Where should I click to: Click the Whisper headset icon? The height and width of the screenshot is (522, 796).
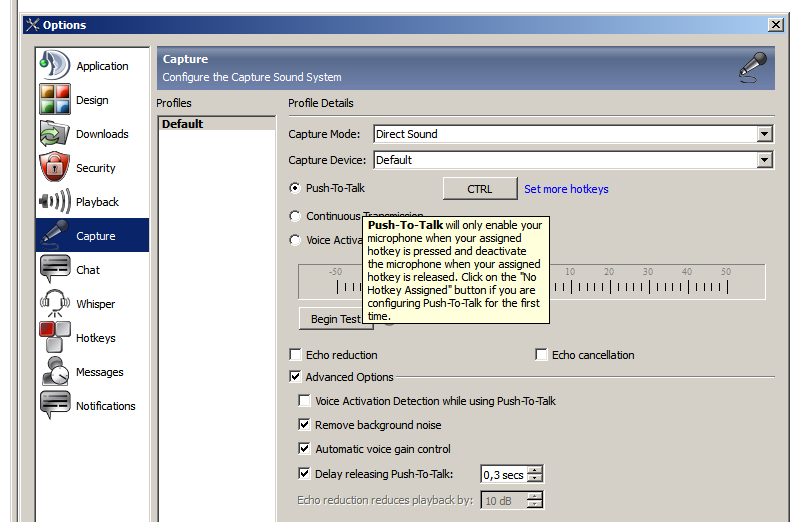point(54,304)
